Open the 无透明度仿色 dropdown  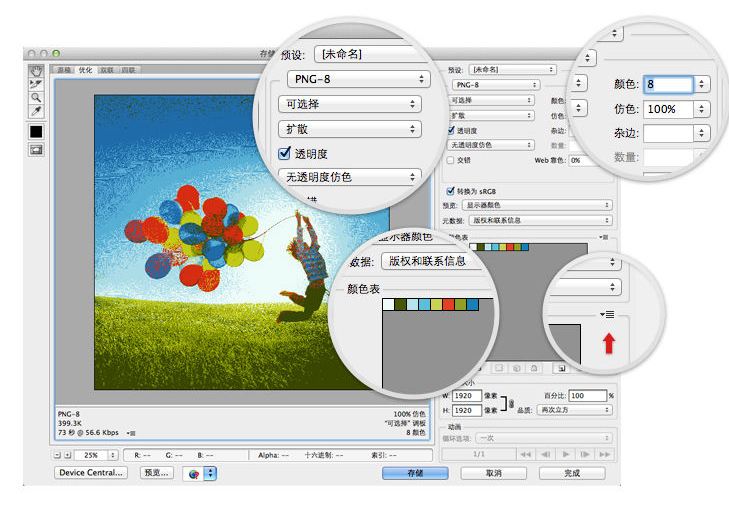point(491,145)
